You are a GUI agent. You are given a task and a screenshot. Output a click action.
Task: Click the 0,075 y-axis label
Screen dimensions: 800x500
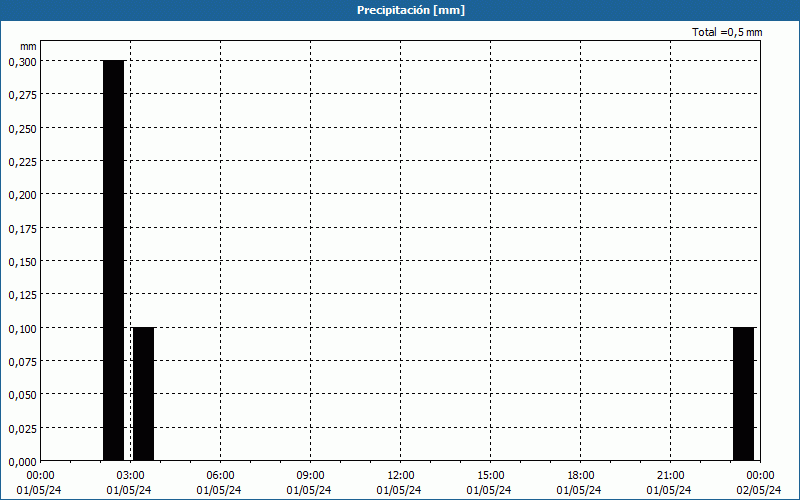coord(22,362)
